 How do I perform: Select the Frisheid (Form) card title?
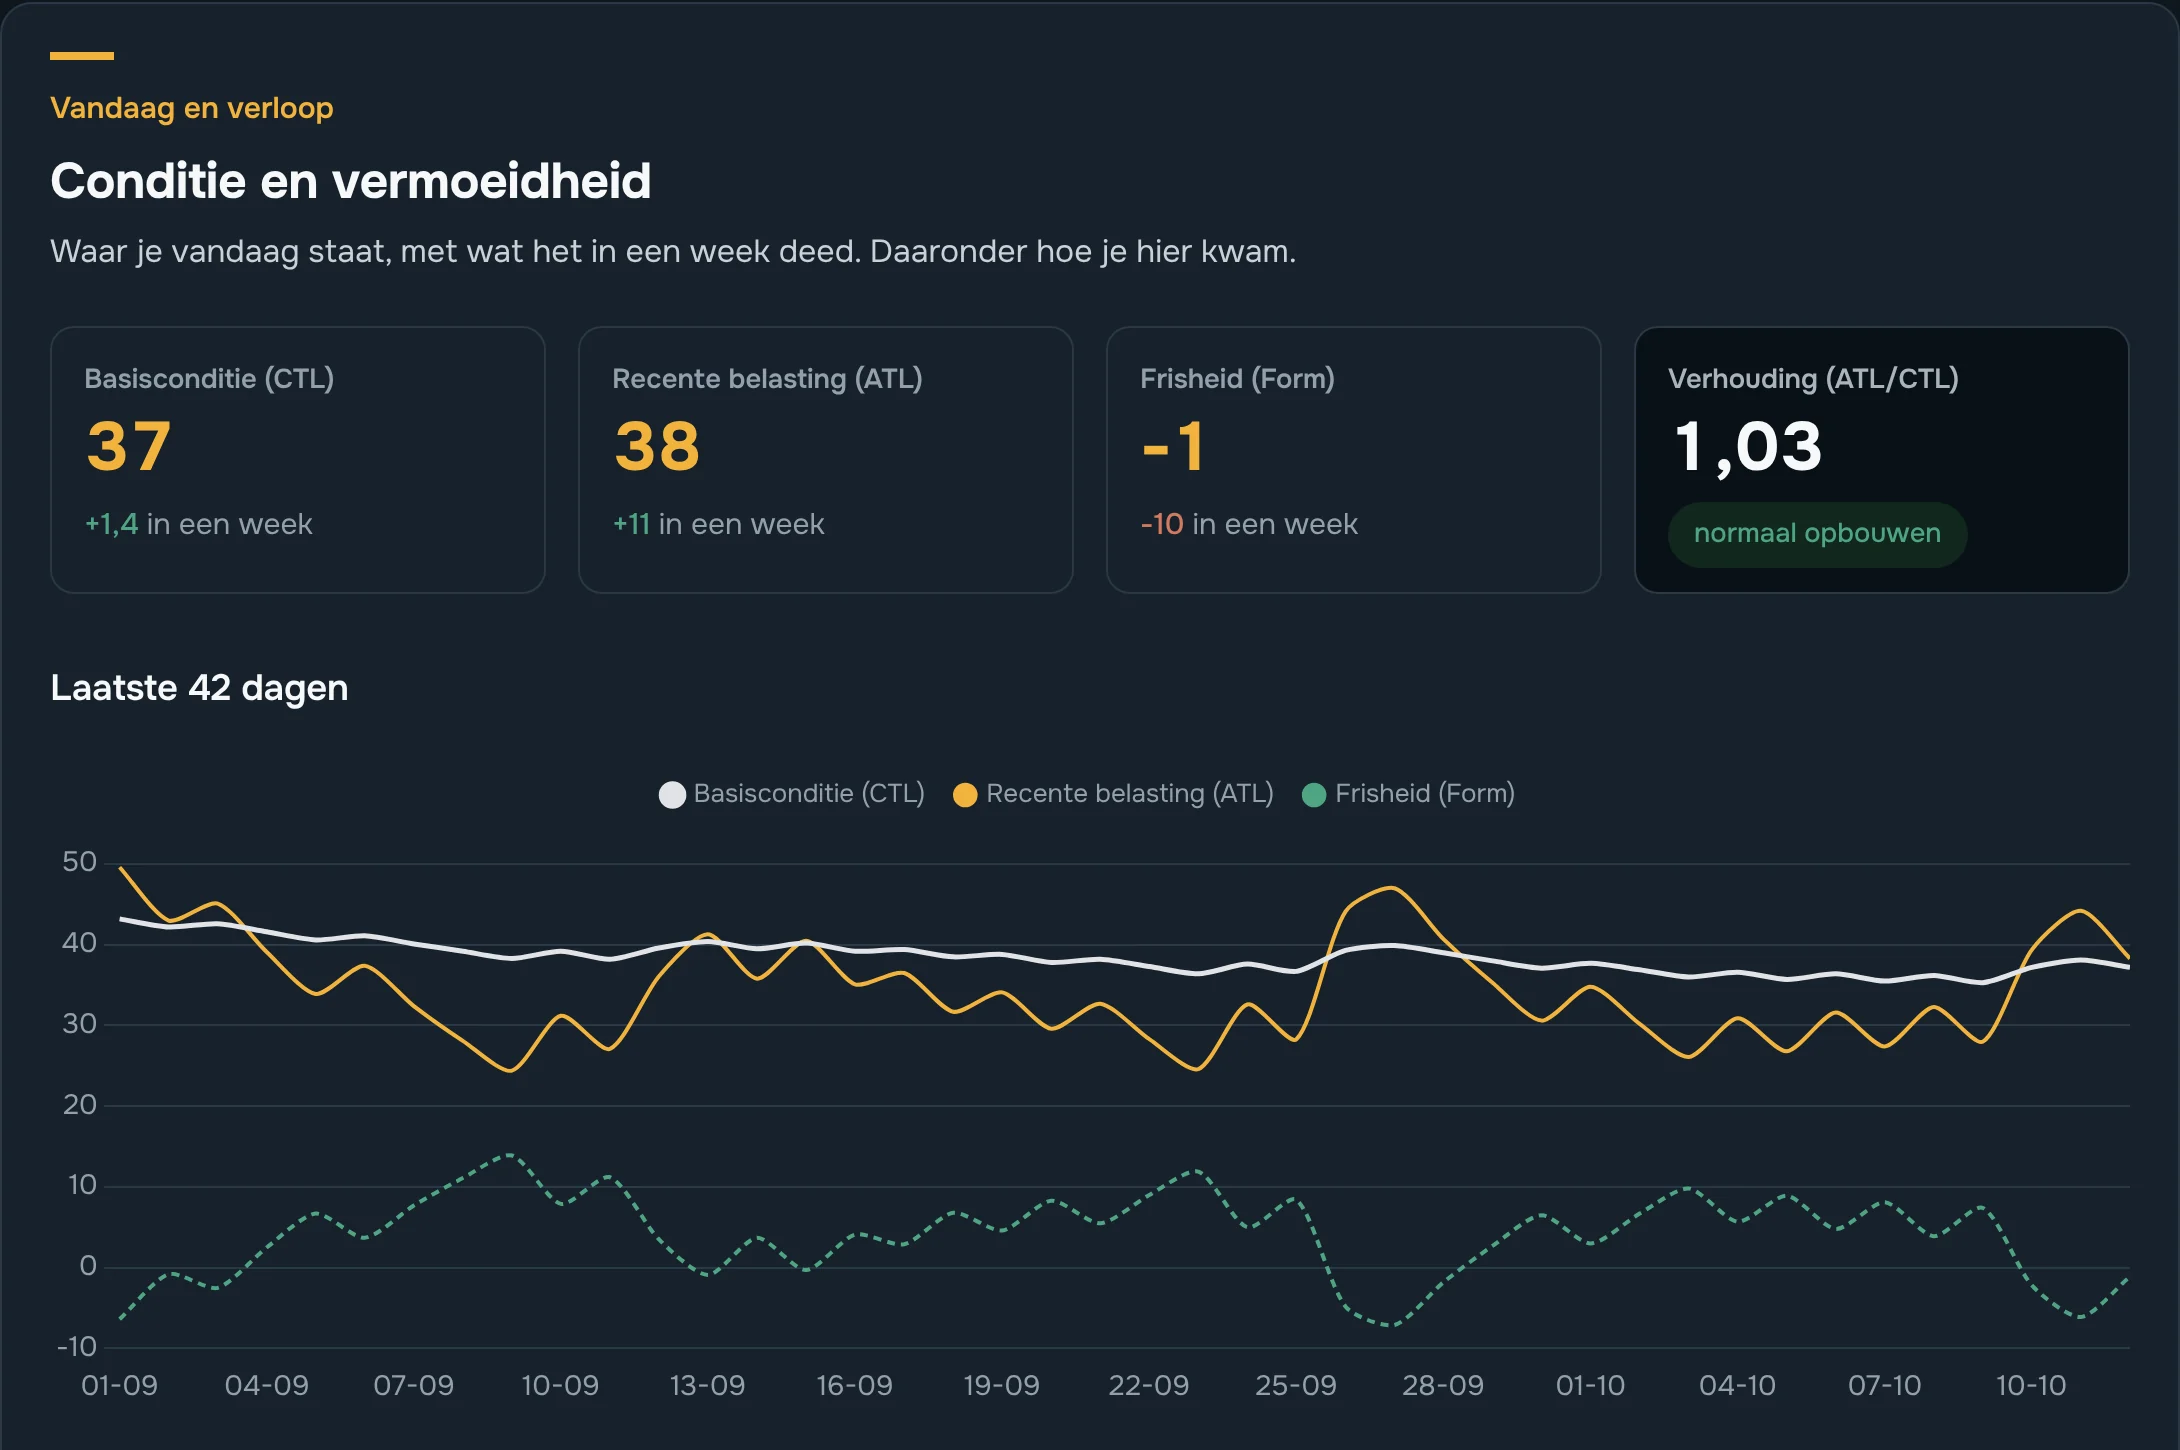[1237, 379]
